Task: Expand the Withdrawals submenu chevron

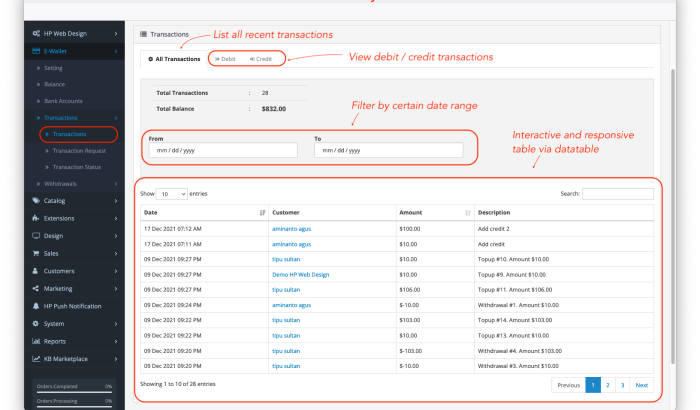Action: [116, 184]
